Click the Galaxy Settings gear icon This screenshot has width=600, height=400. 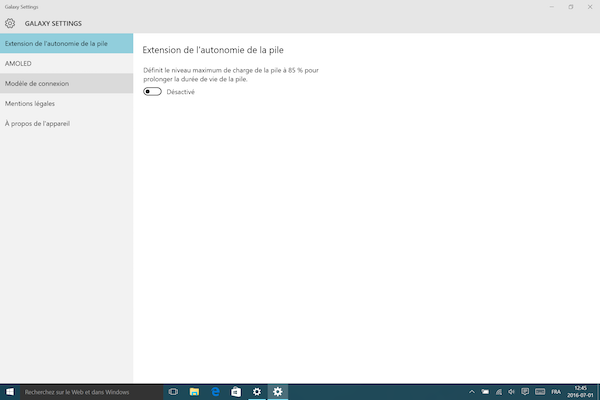click(x=10, y=23)
